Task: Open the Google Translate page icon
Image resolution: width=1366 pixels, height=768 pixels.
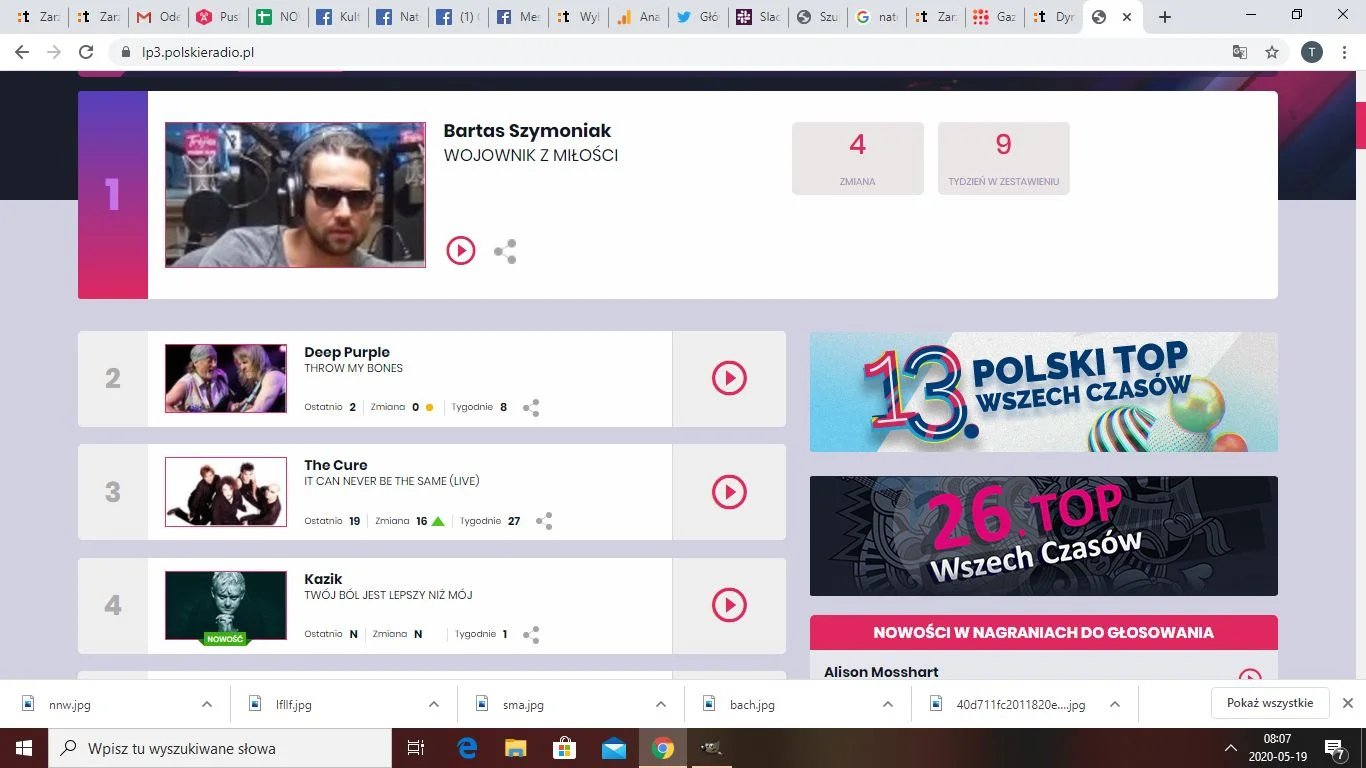Action: (1240, 52)
